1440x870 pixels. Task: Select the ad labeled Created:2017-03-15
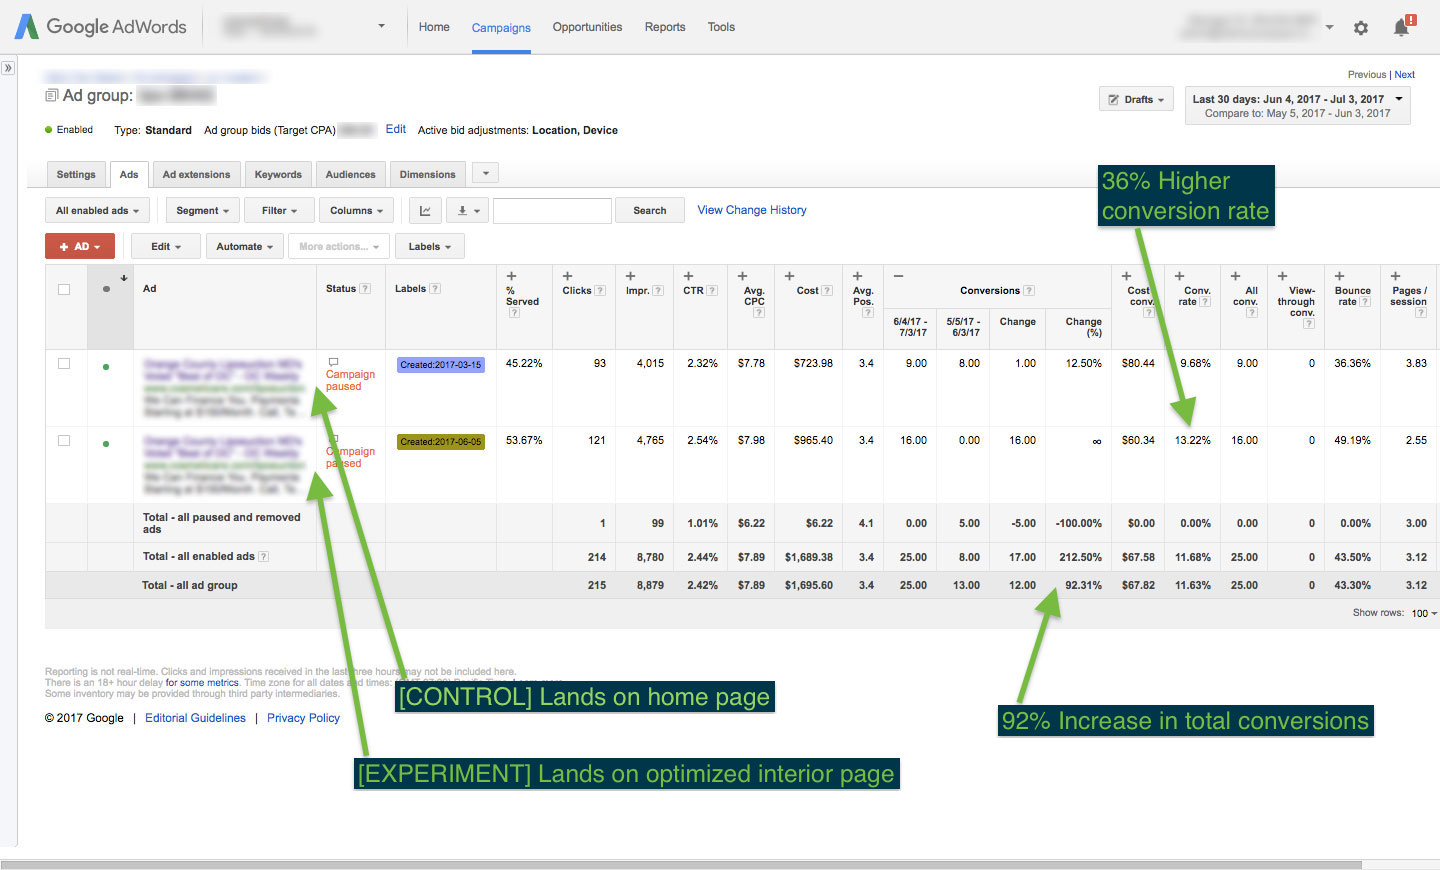pyautogui.click(x=64, y=364)
